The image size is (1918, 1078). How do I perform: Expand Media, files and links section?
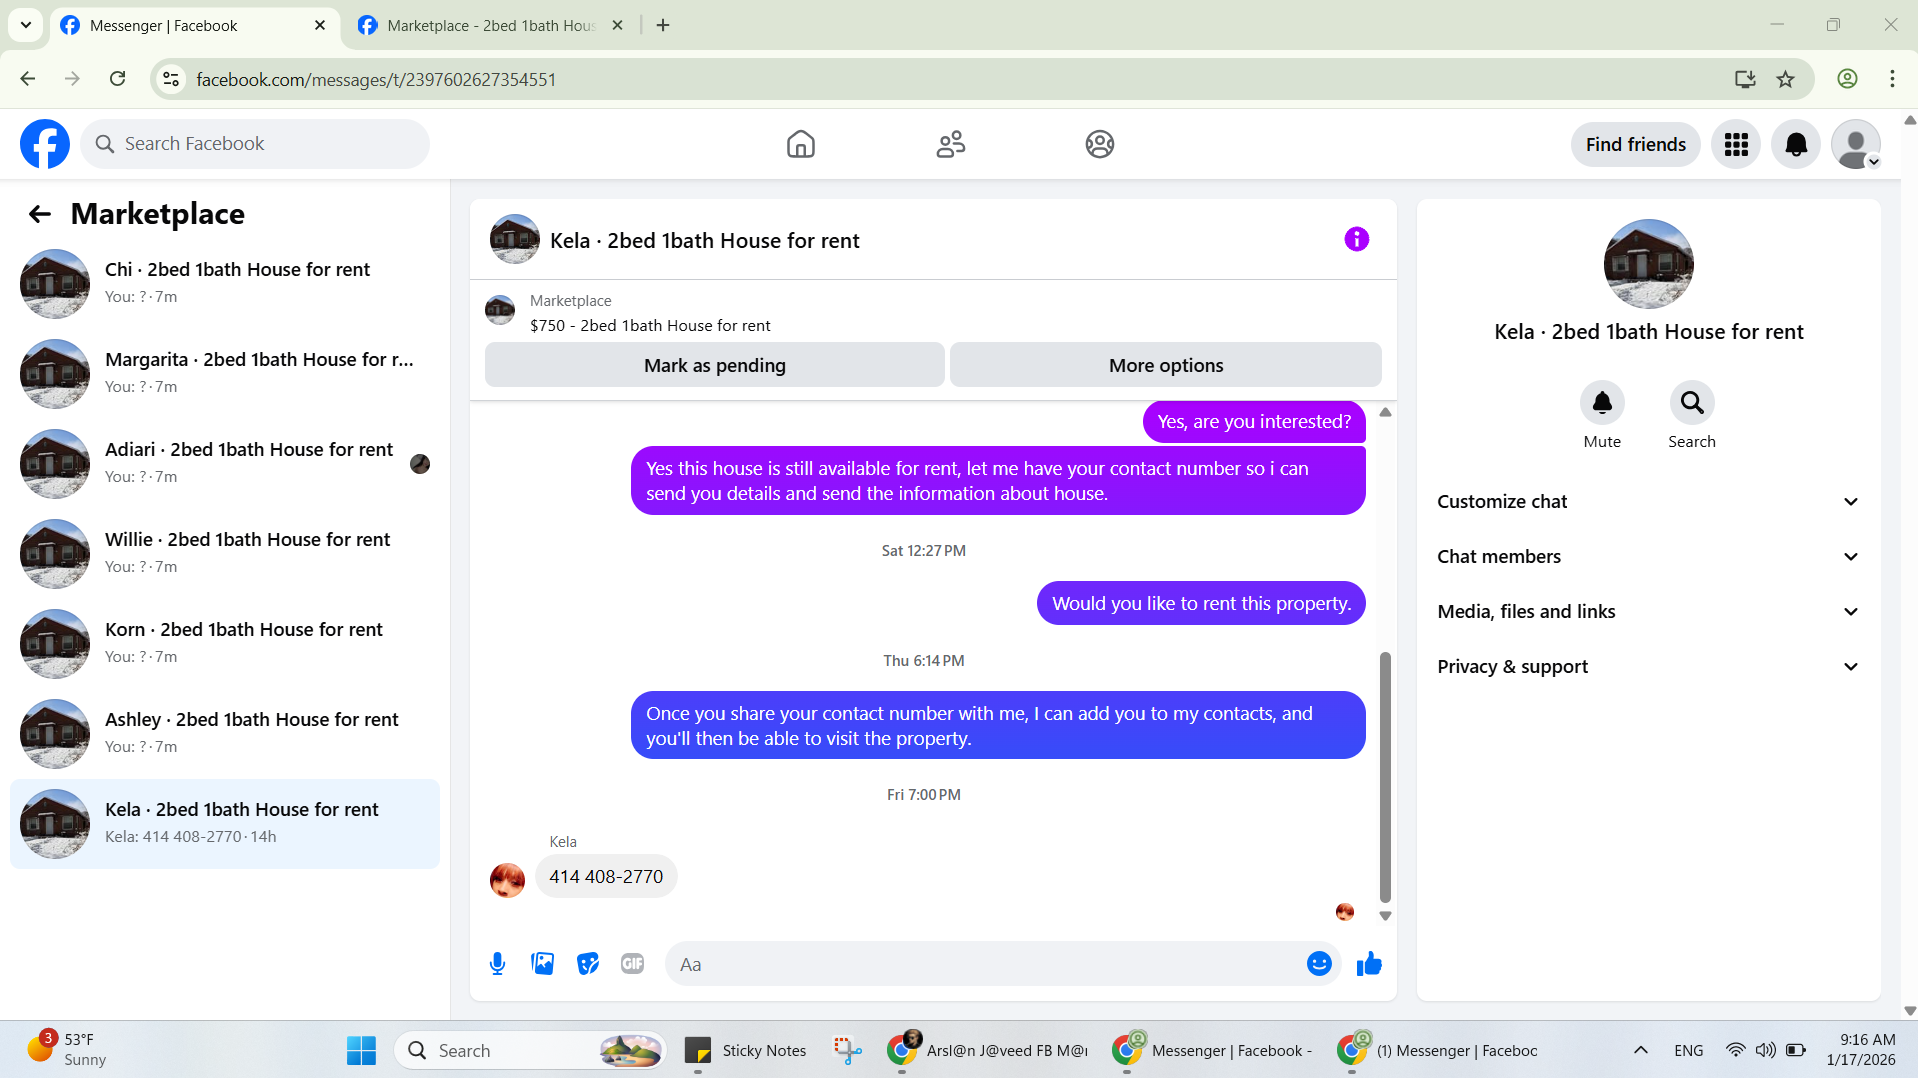(x=1648, y=612)
